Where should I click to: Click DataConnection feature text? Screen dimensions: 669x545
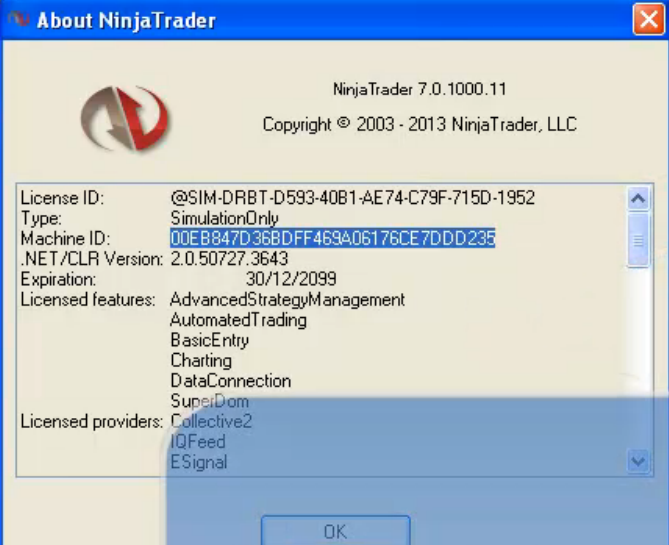pos(230,381)
